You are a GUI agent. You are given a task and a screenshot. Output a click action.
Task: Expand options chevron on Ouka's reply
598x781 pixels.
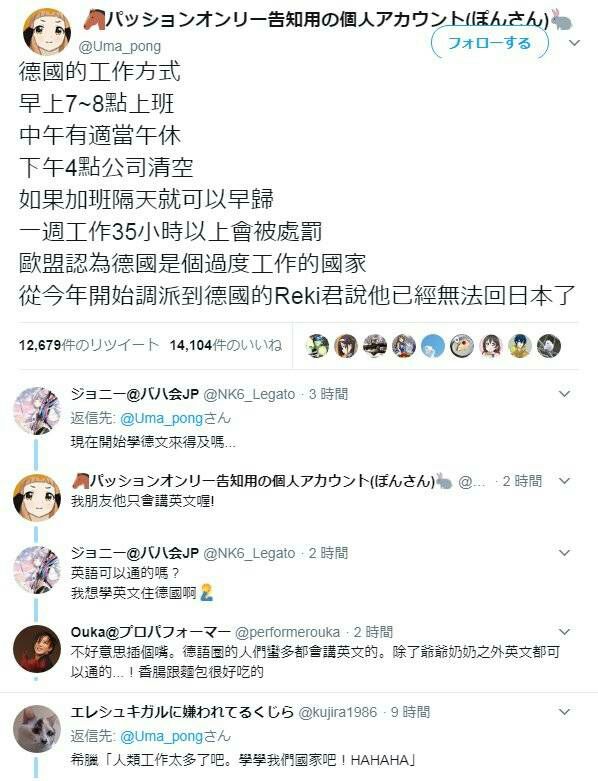point(564,632)
